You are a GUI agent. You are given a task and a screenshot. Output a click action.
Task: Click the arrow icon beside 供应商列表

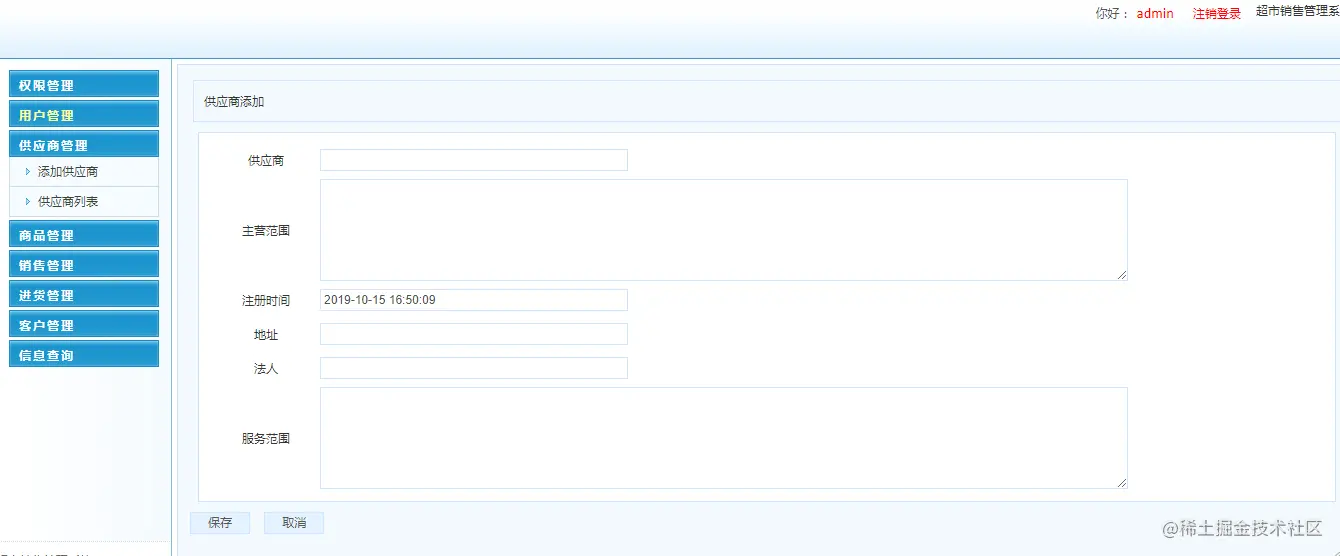tap(28, 202)
